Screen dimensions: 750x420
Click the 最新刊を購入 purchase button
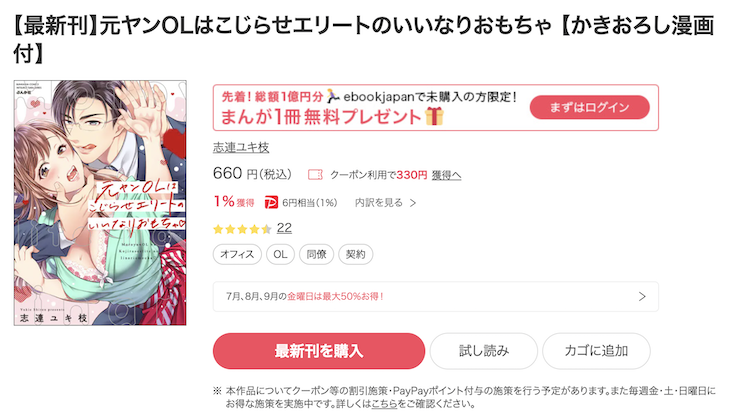[x=319, y=351]
